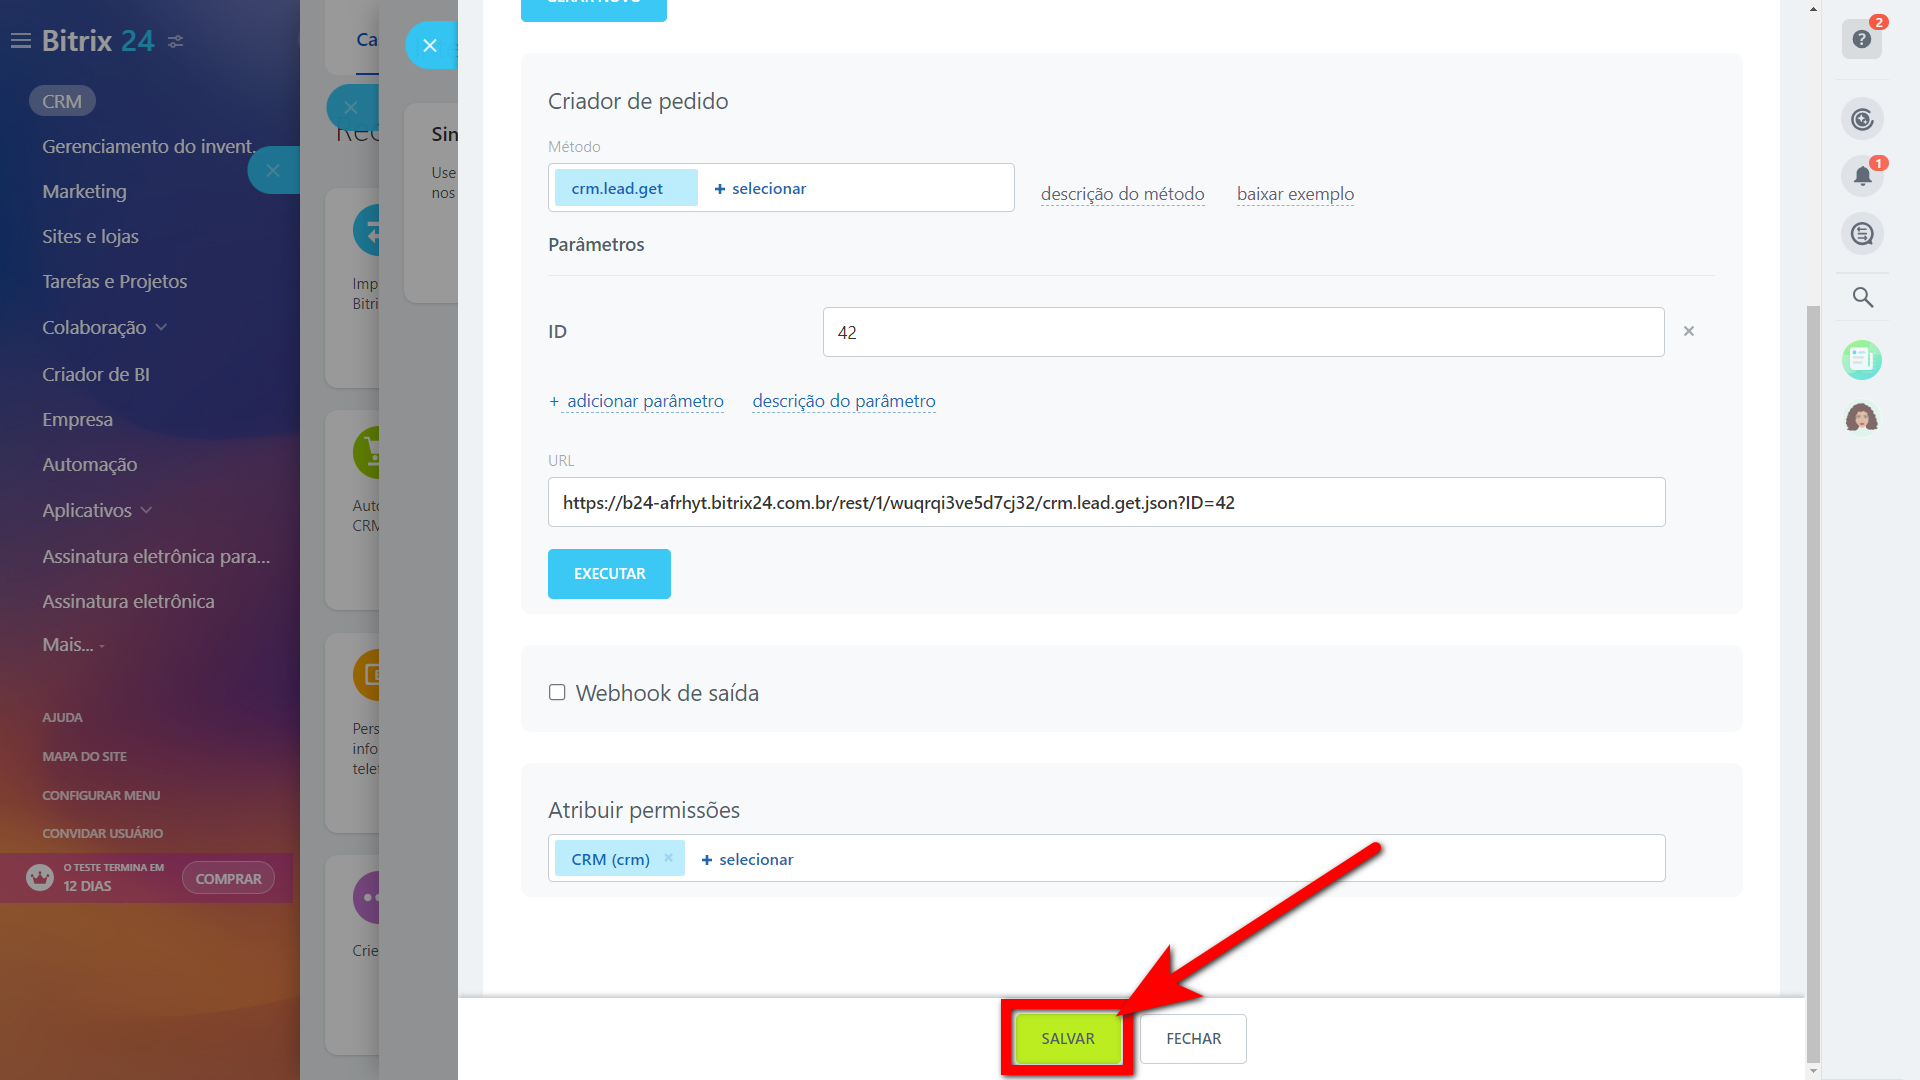Click the search magnifier icon
Image resolution: width=1920 pixels, height=1080 pixels.
click(1862, 297)
